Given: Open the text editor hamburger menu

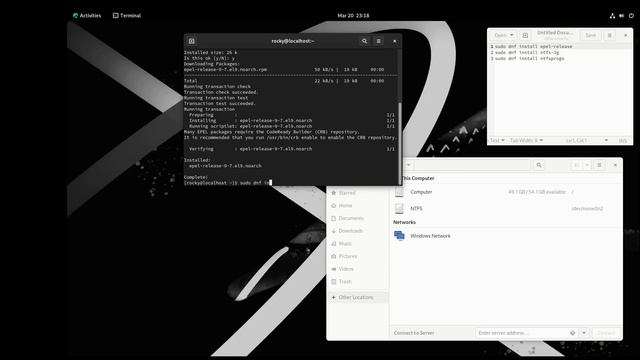Looking at the screenshot, I should (x=609, y=36).
